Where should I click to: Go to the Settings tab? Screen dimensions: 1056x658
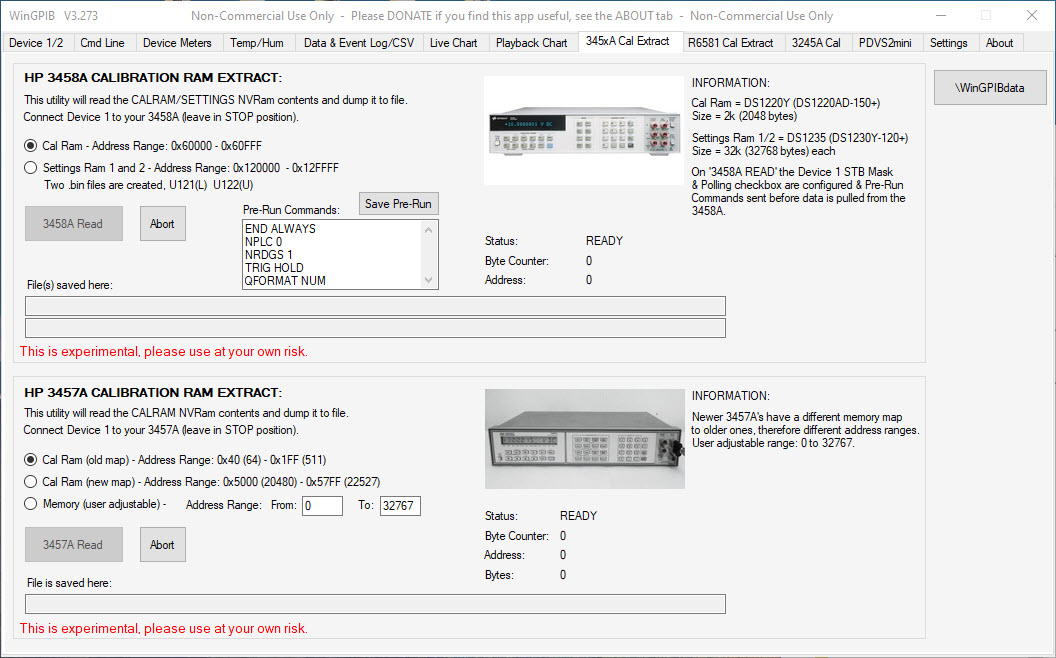click(x=948, y=43)
